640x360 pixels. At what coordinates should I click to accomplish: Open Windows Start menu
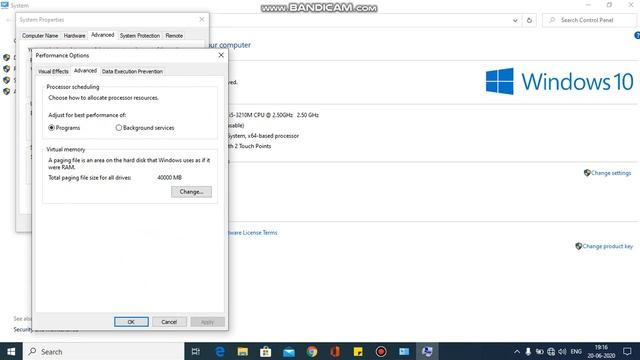11,351
